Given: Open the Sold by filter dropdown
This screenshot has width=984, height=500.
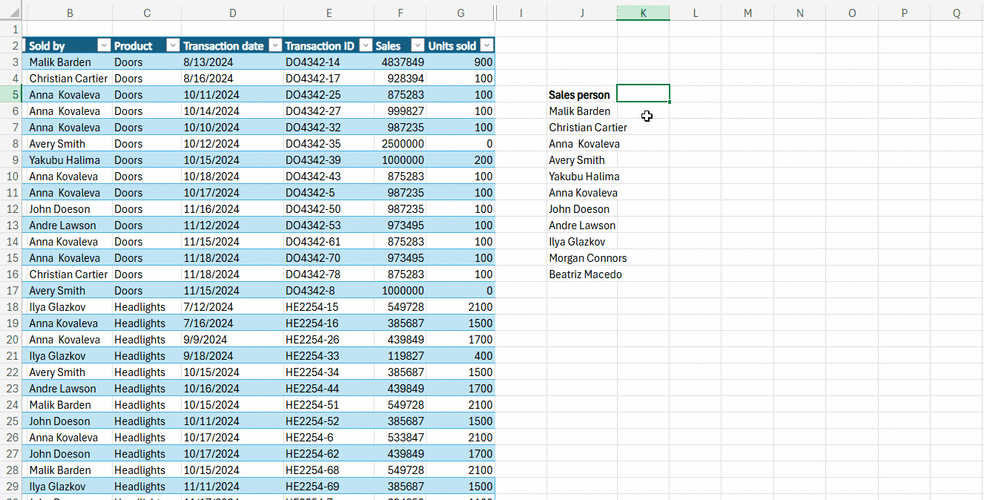Looking at the screenshot, I should click(102, 46).
